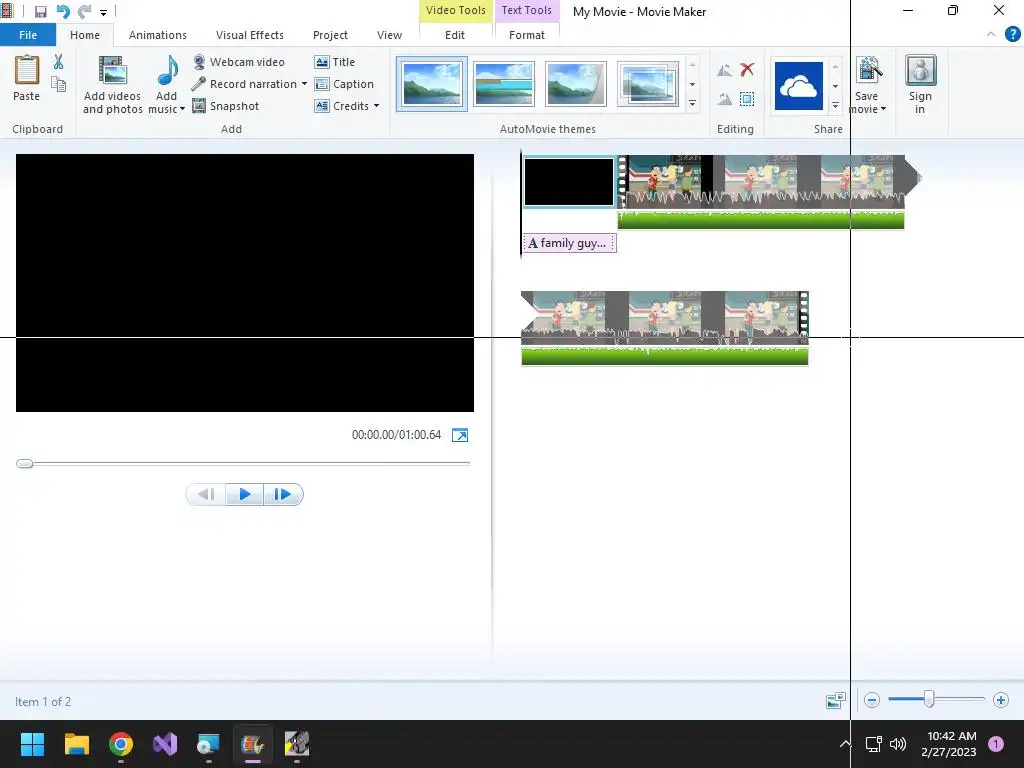Click the volume icon in system tray
The height and width of the screenshot is (768, 1024).
click(898, 744)
